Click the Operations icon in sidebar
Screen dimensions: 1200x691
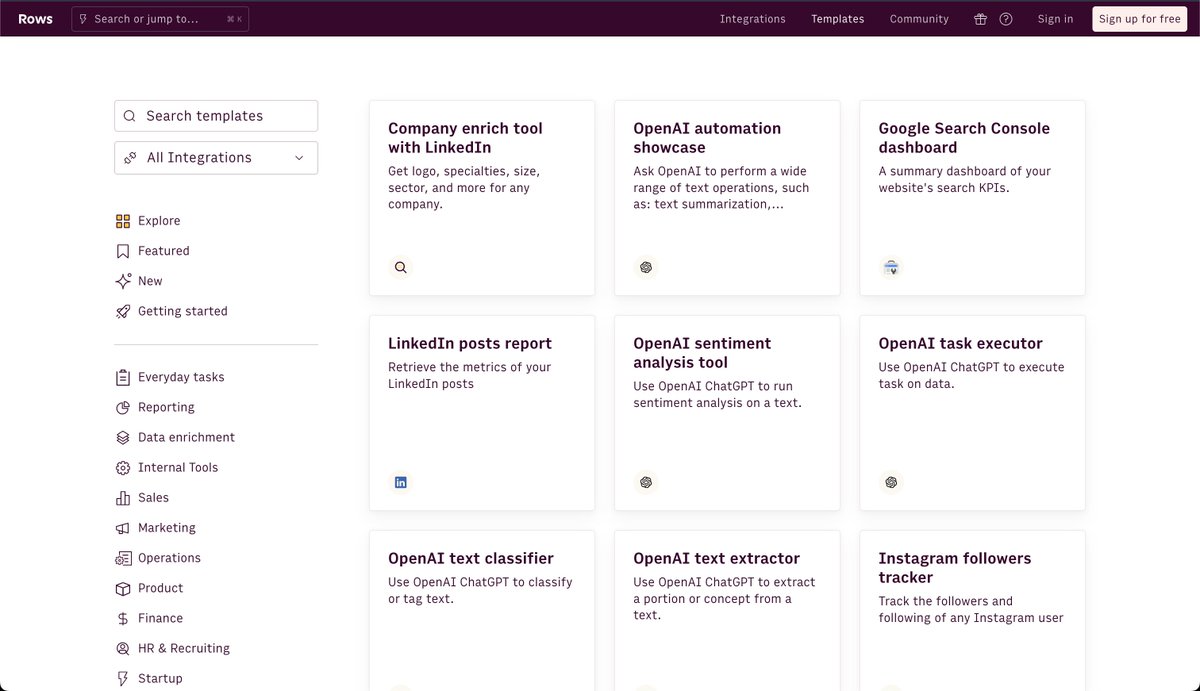(123, 558)
